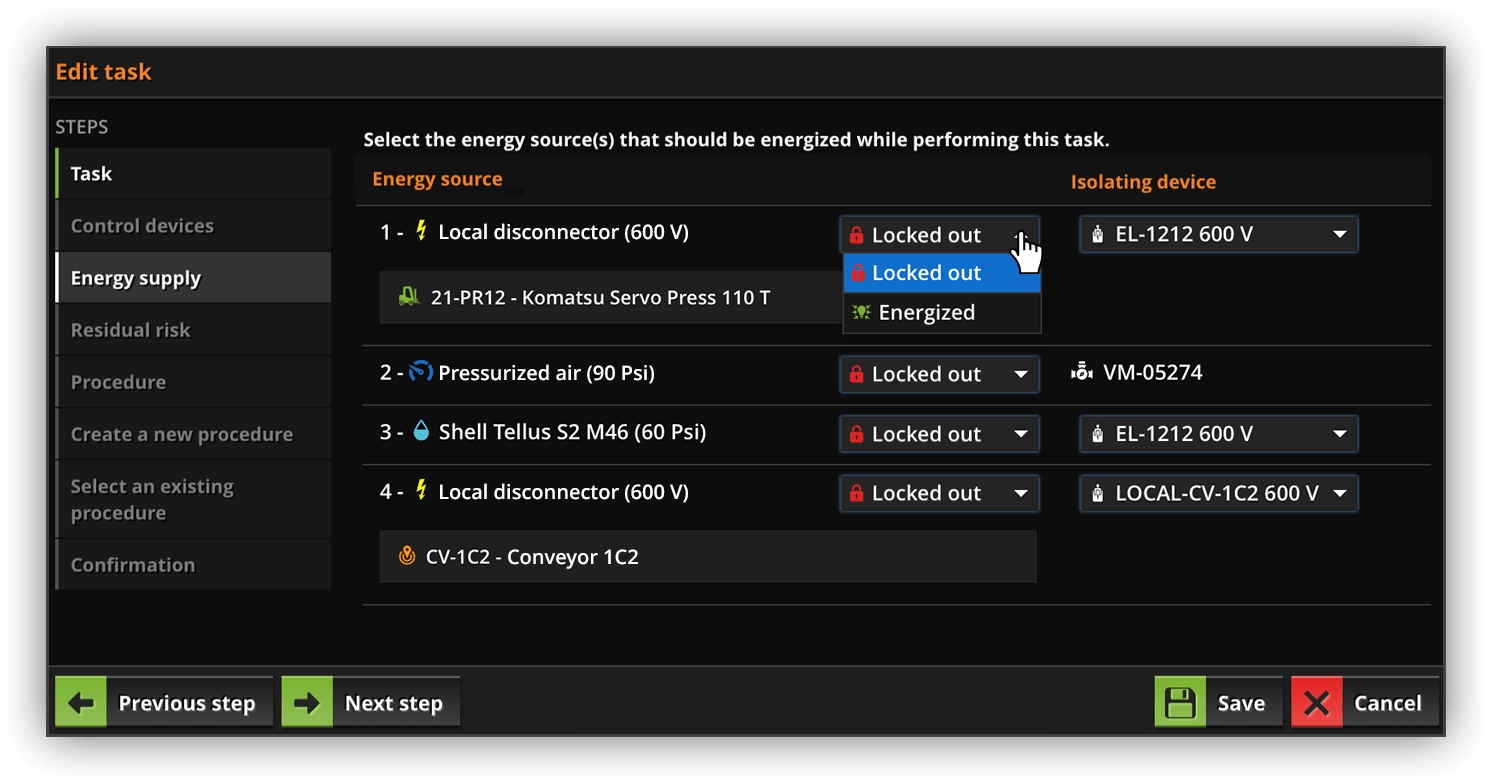Open the status dropdown for Shell Tellus S2 M46
1492x783 pixels.
click(x=939, y=434)
